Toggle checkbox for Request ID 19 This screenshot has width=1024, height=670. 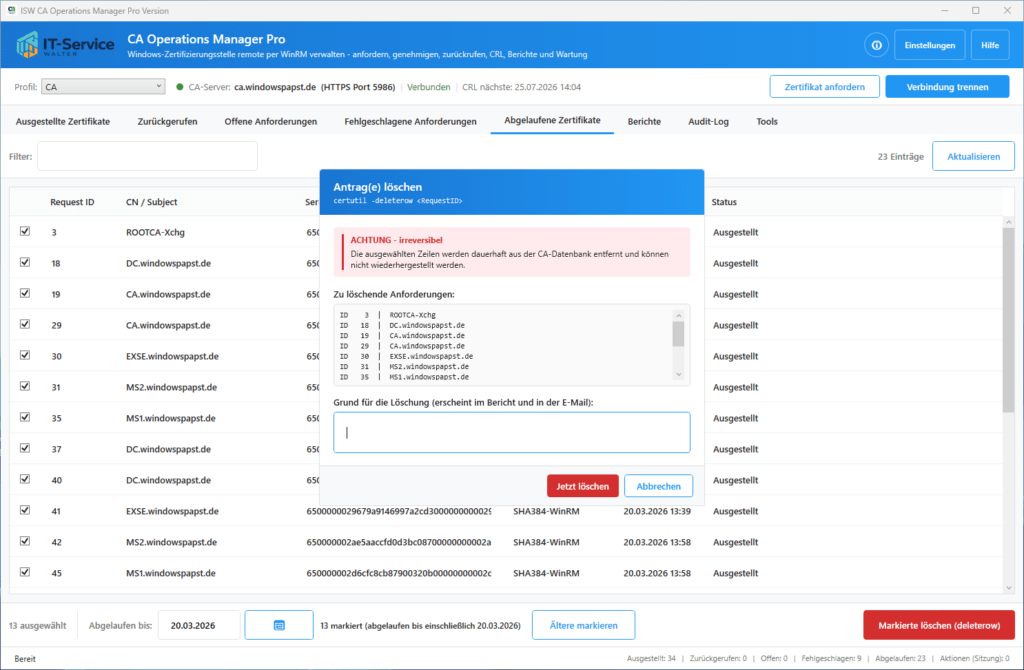[25, 293]
